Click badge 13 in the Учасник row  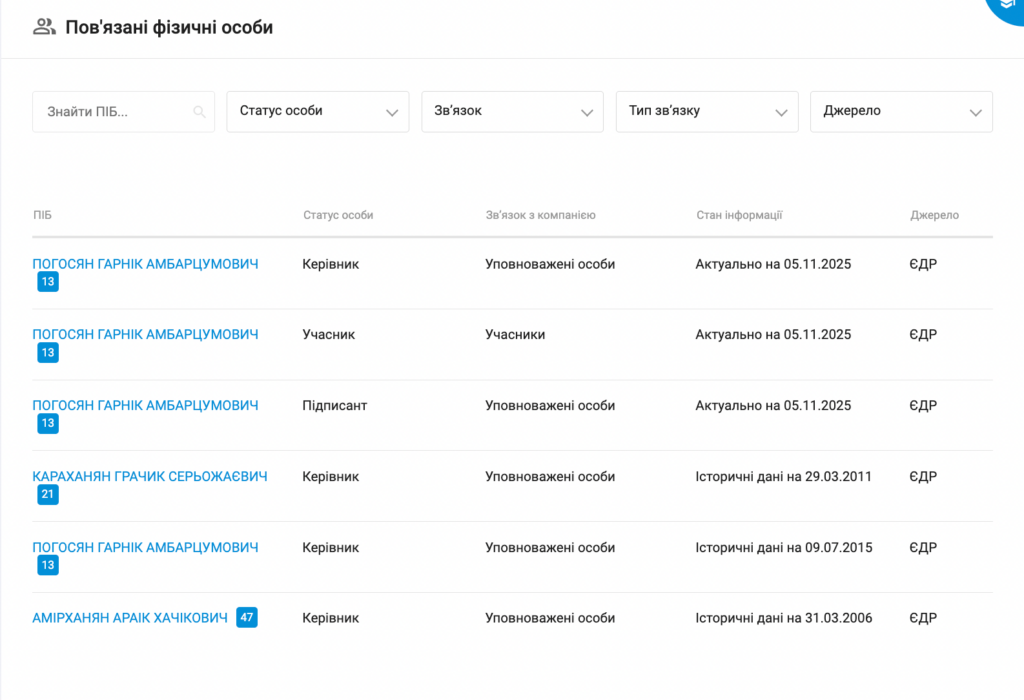tap(48, 352)
